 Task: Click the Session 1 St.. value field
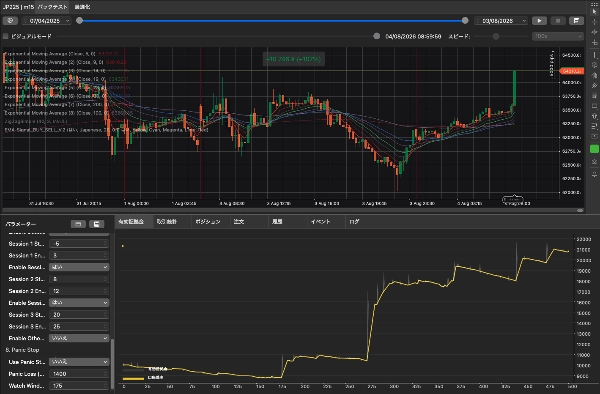click(x=79, y=244)
